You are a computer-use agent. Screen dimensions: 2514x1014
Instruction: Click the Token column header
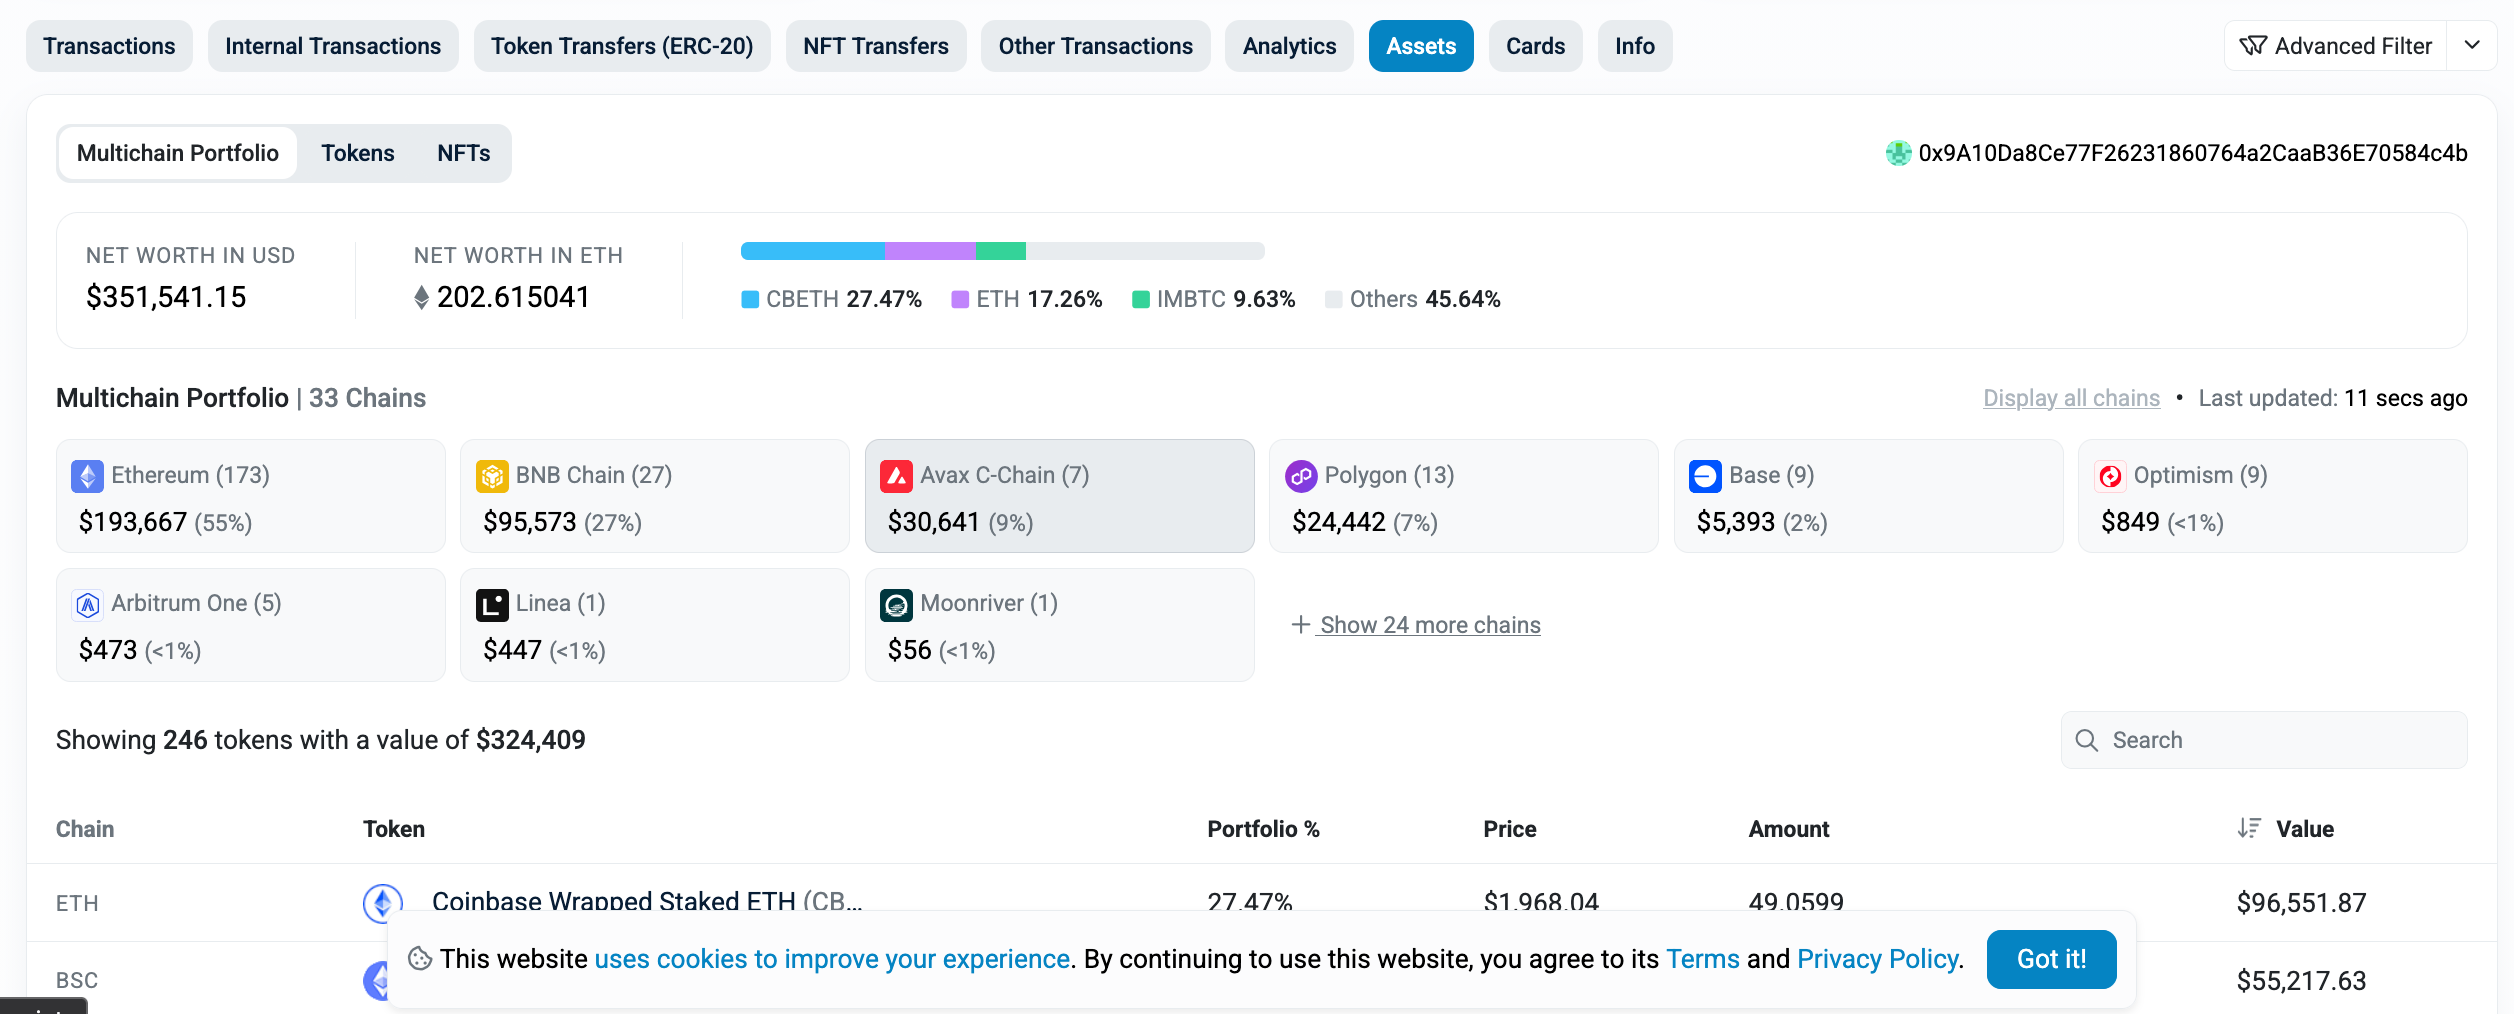click(394, 829)
